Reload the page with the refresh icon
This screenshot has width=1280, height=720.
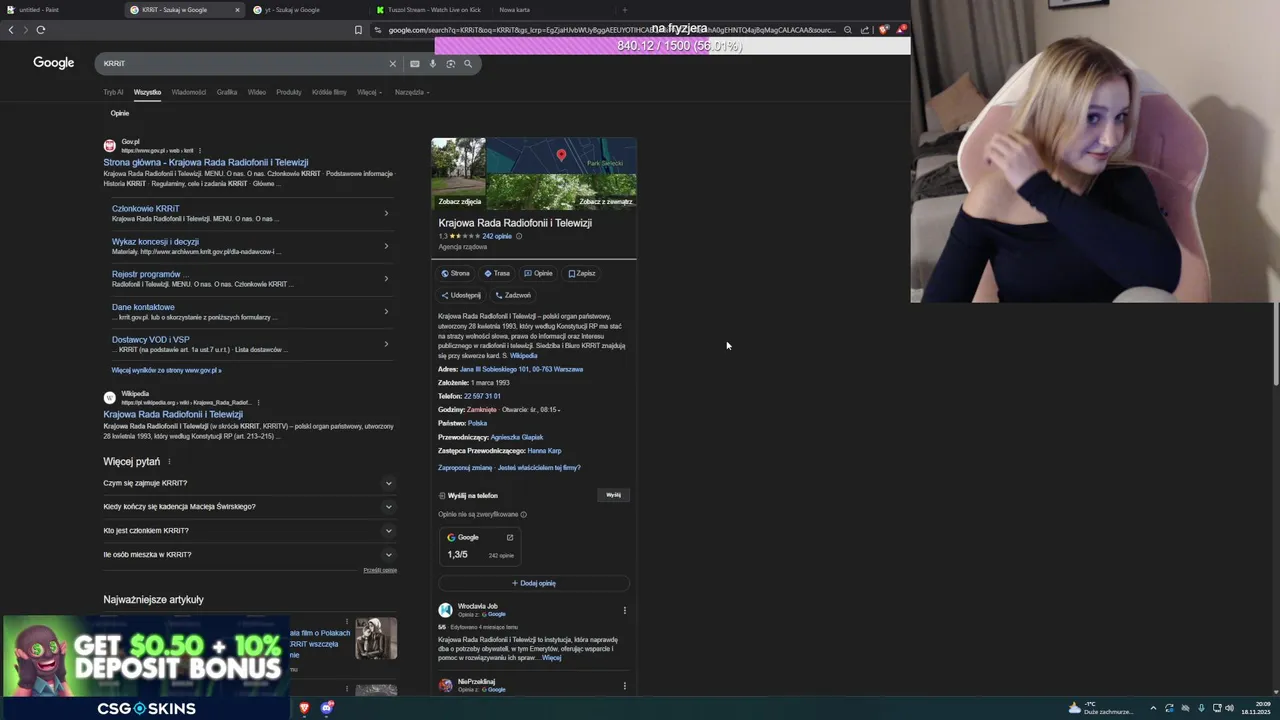(41, 30)
